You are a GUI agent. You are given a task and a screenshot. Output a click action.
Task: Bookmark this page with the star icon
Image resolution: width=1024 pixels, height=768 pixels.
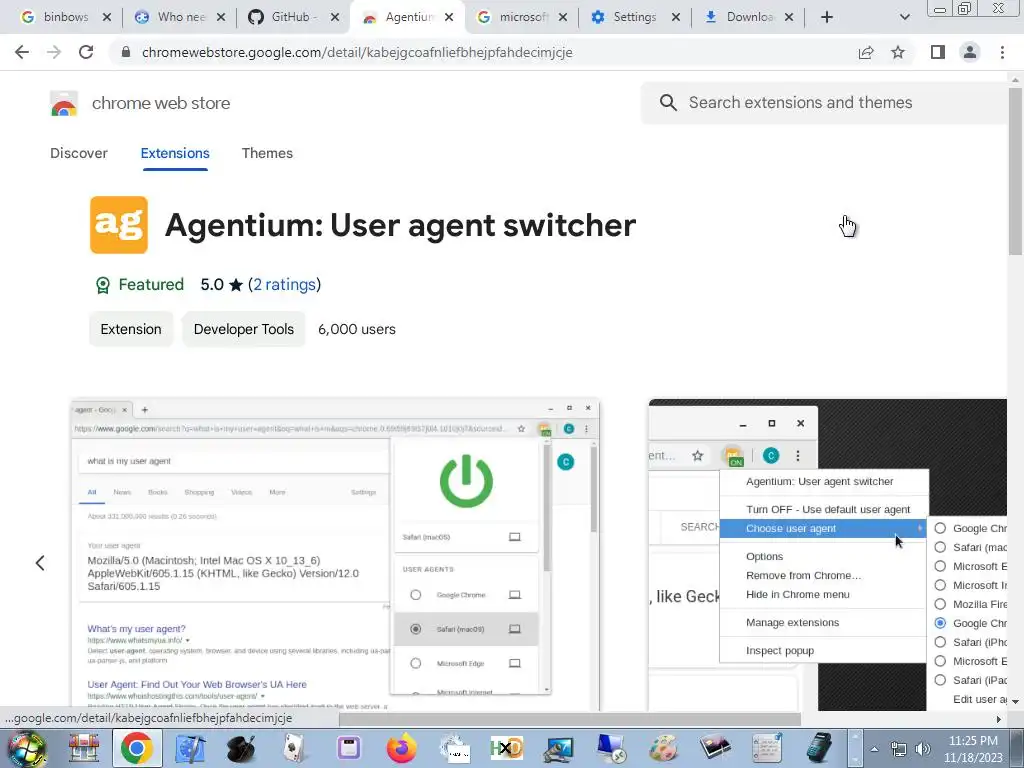coord(898,52)
